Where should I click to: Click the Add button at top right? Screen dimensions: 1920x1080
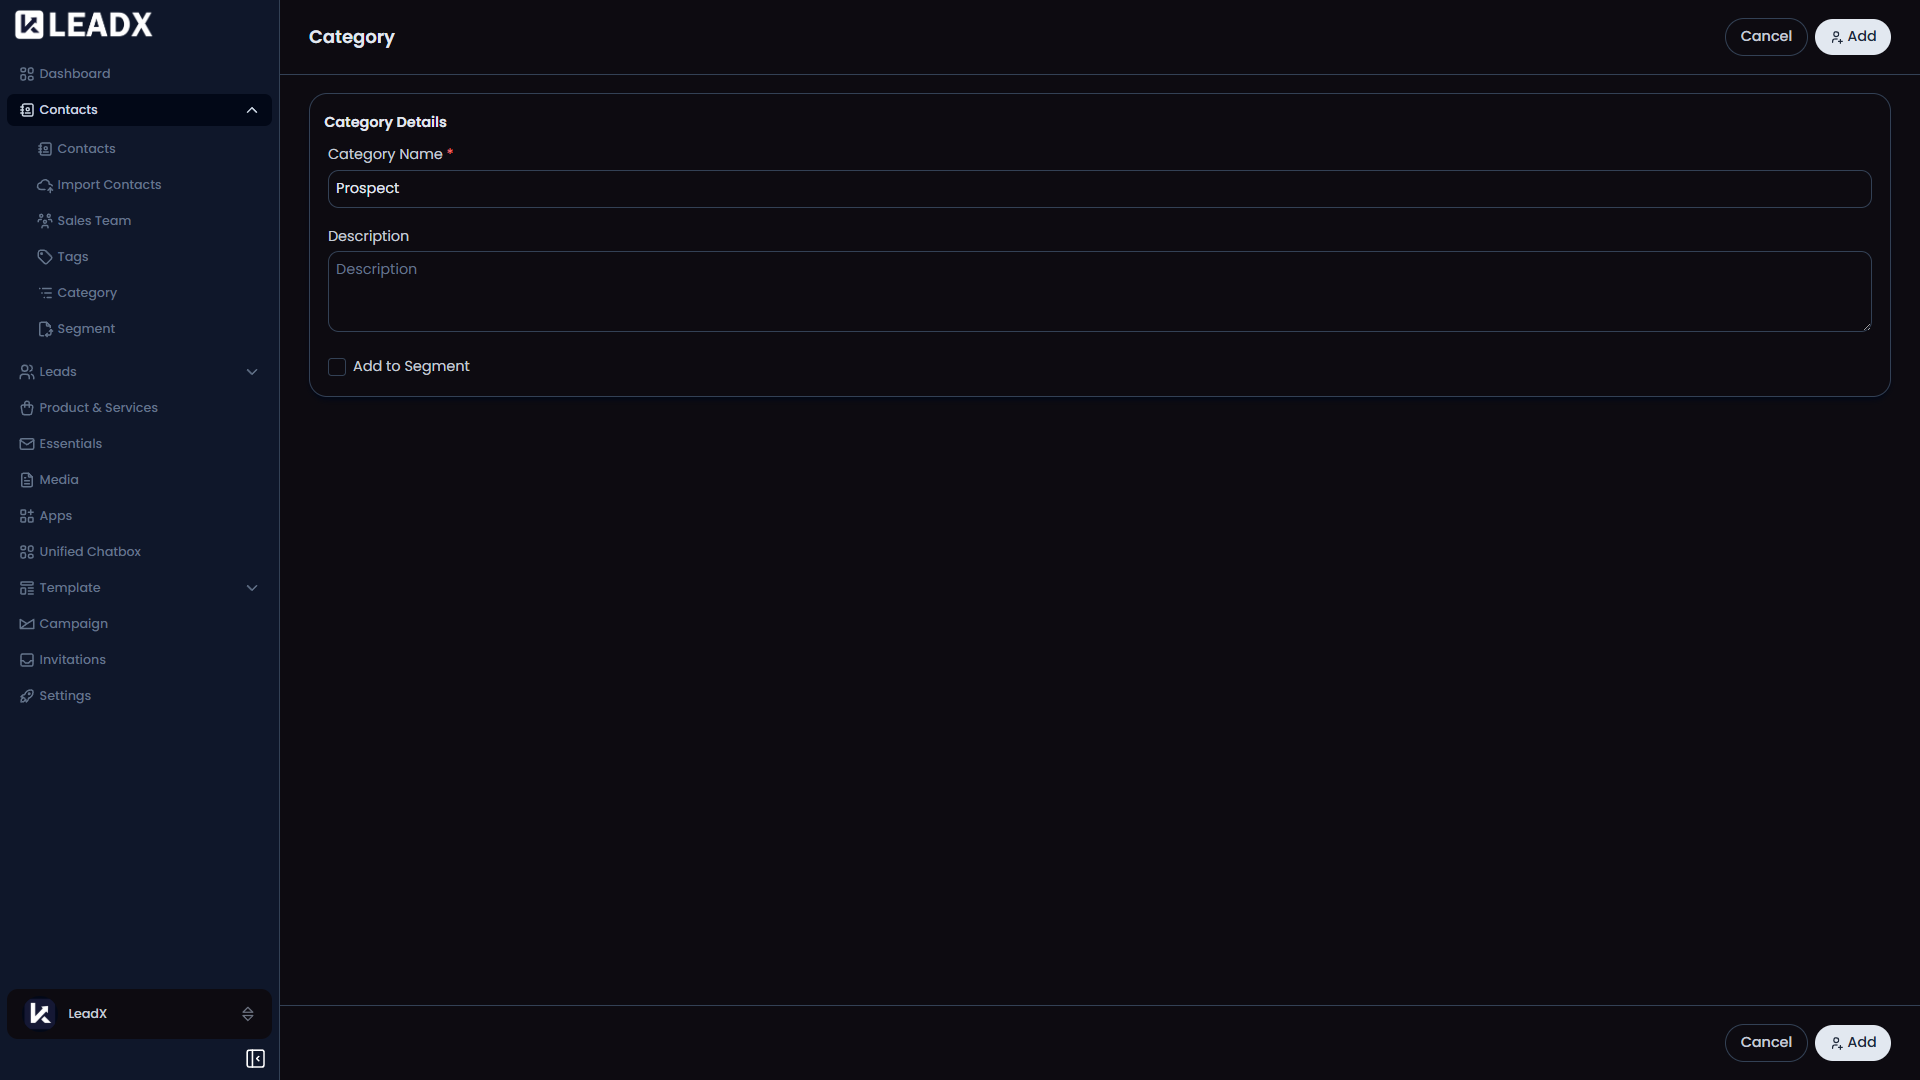pos(1852,36)
